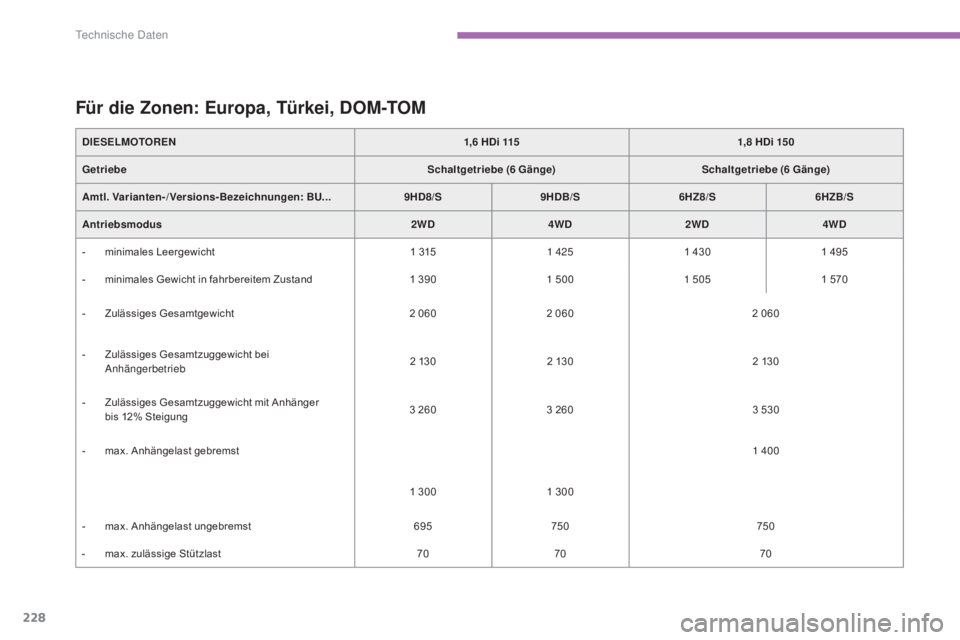Click '750' in the 1,8 HDi 150 column

click(x=766, y=526)
